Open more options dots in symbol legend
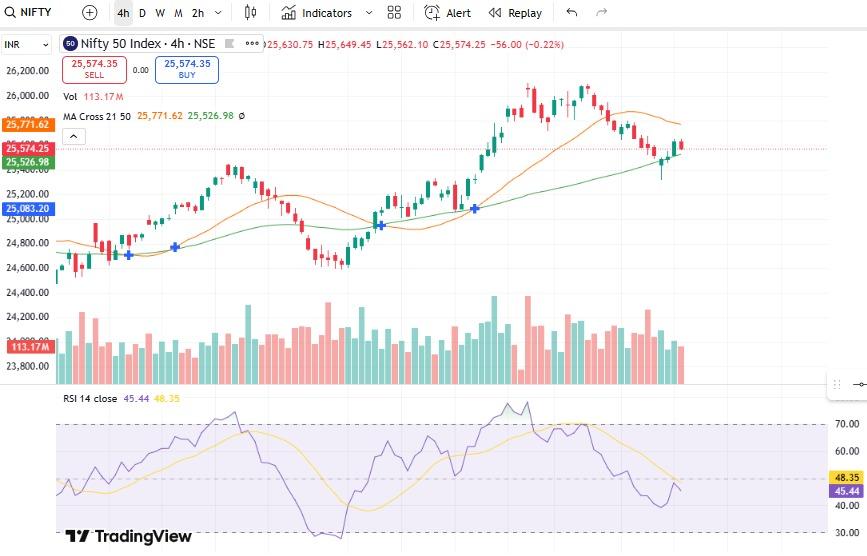Image resolution: width=867 pixels, height=556 pixels. click(x=252, y=44)
